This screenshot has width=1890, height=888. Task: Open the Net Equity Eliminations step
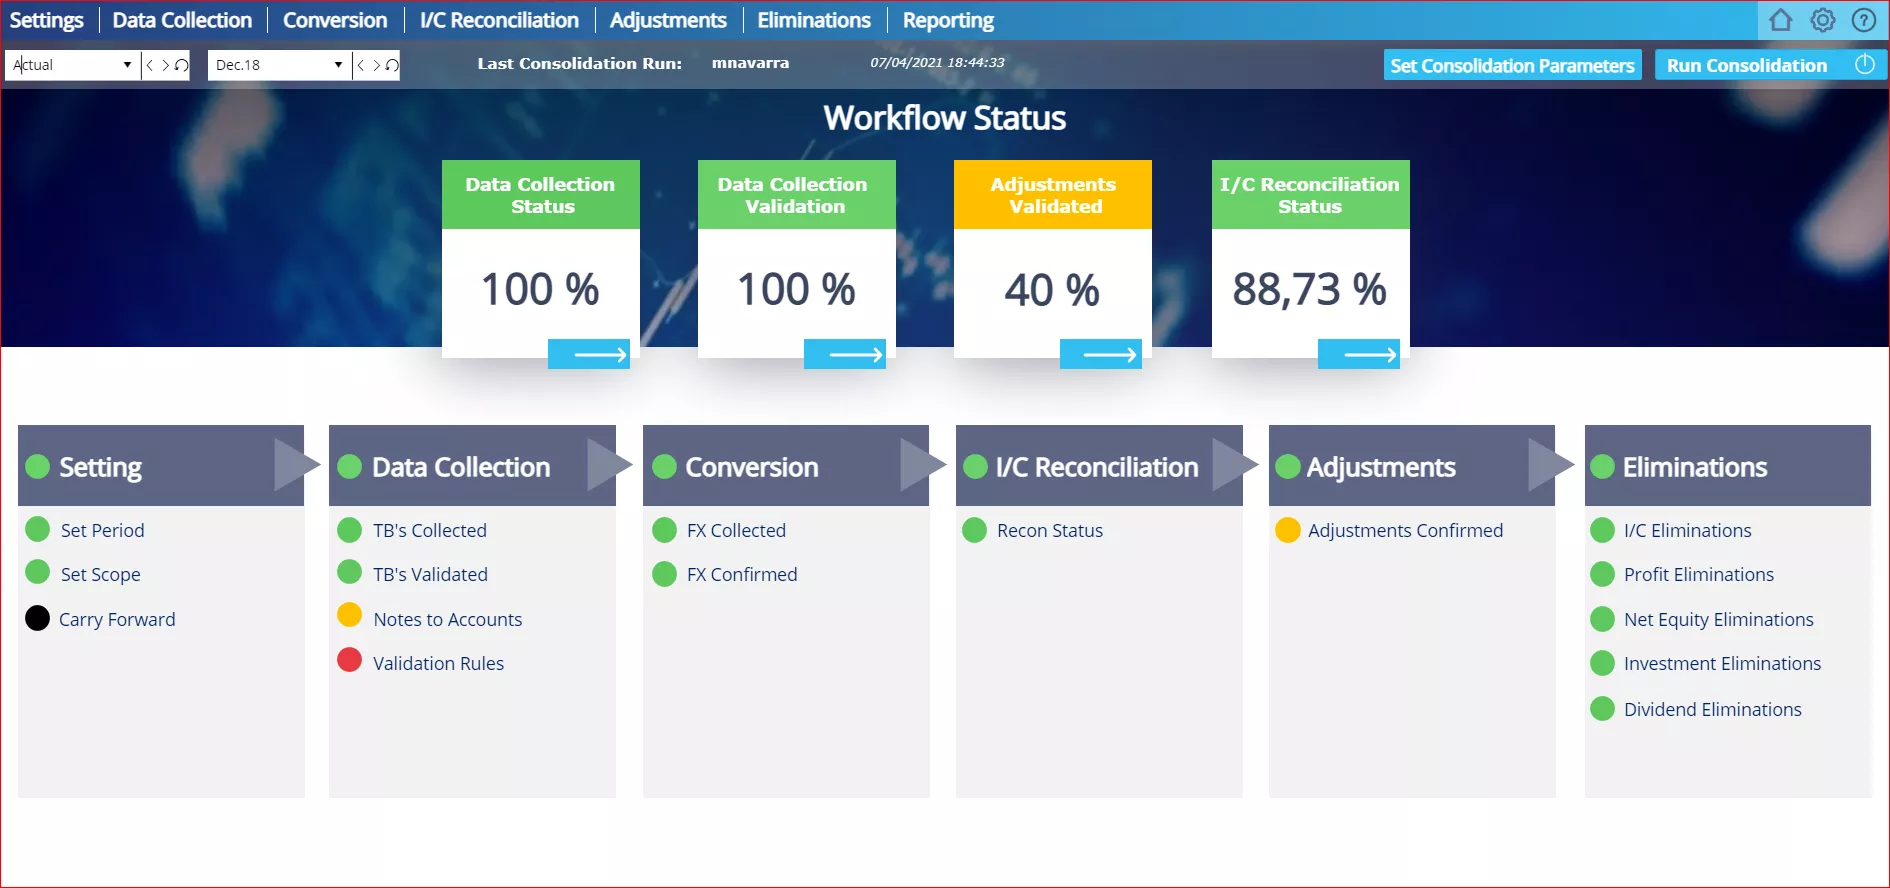pos(1719,619)
